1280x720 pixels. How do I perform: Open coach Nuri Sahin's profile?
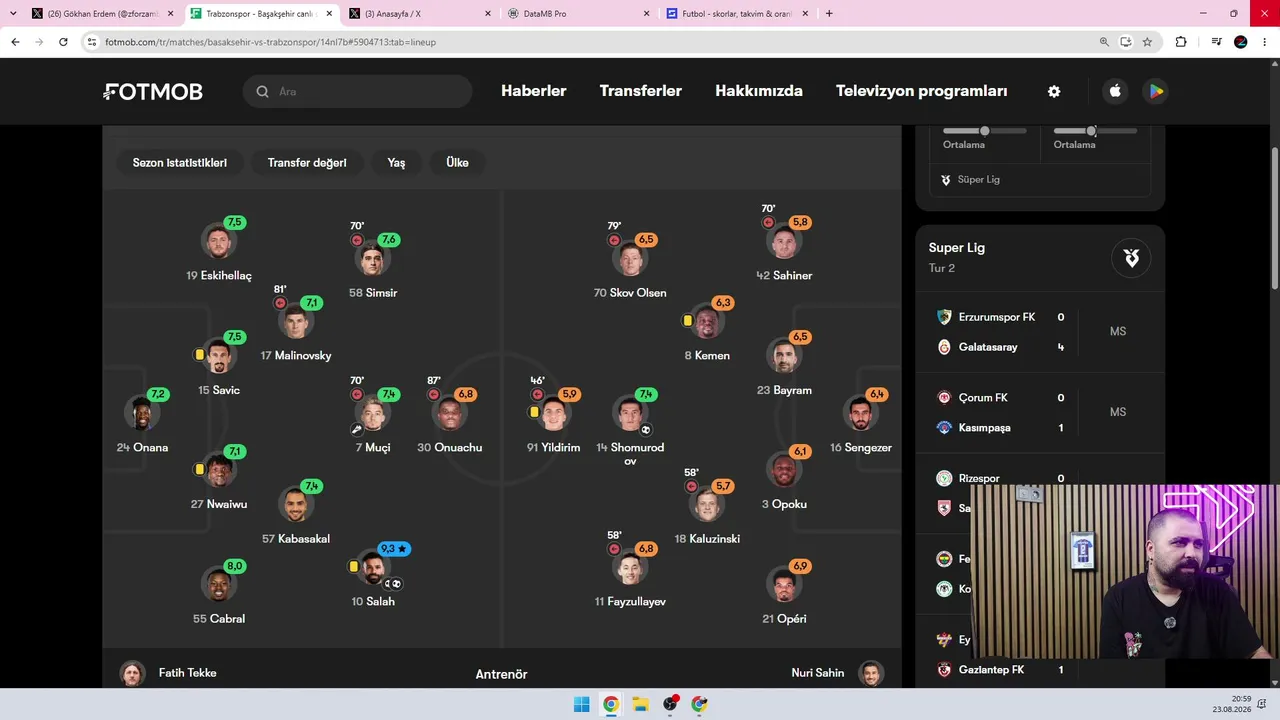(x=837, y=673)
